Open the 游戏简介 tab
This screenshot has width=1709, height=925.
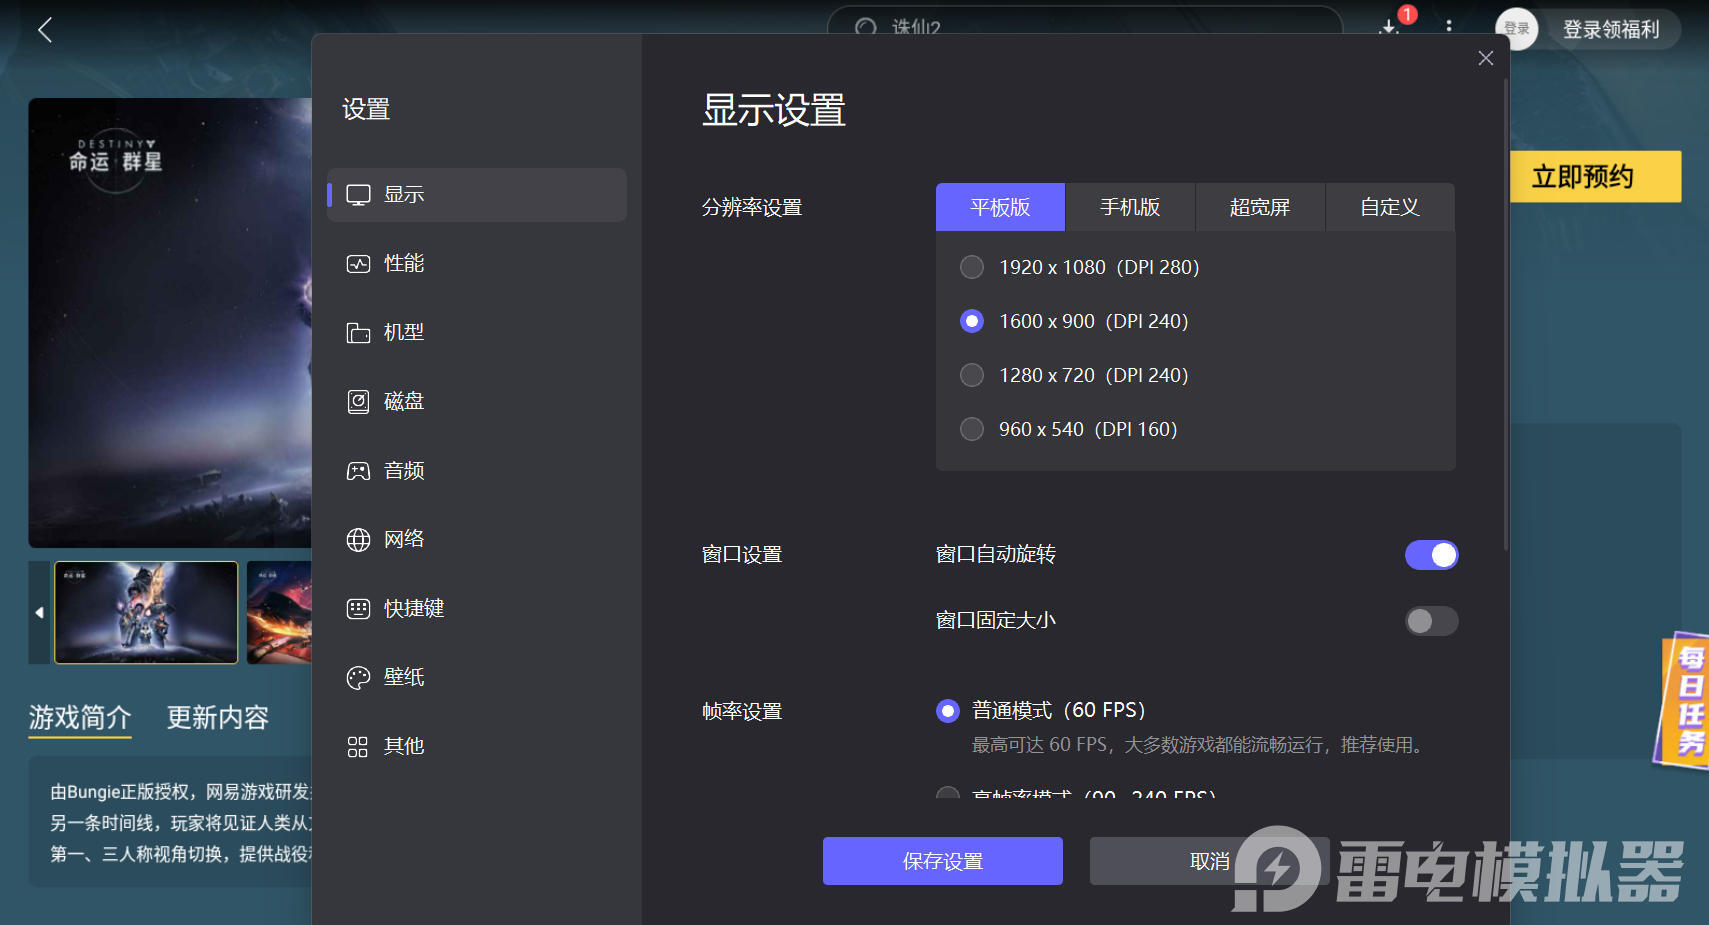pyautogui.click(x=80, y=718)
